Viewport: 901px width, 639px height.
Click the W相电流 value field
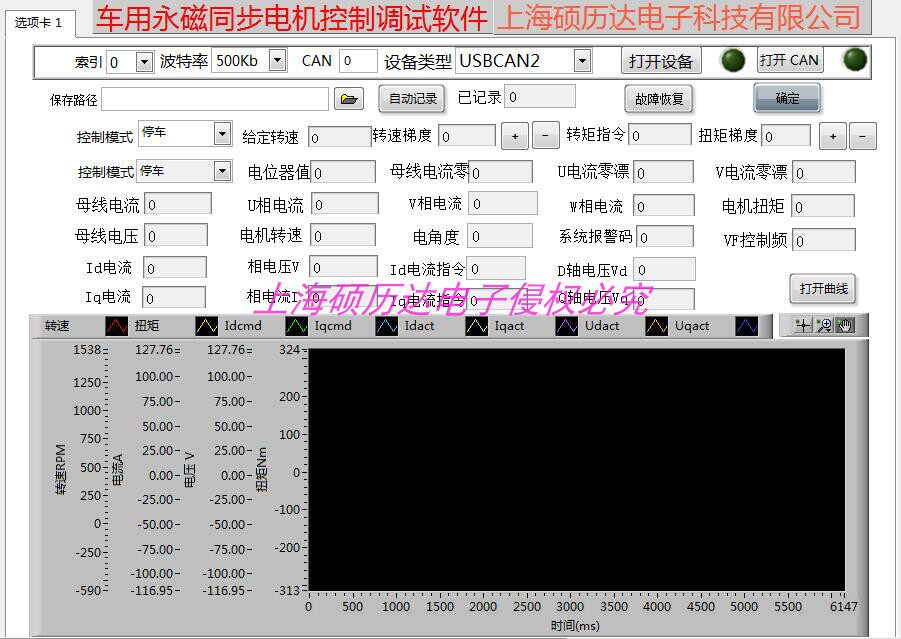point(664,206)
